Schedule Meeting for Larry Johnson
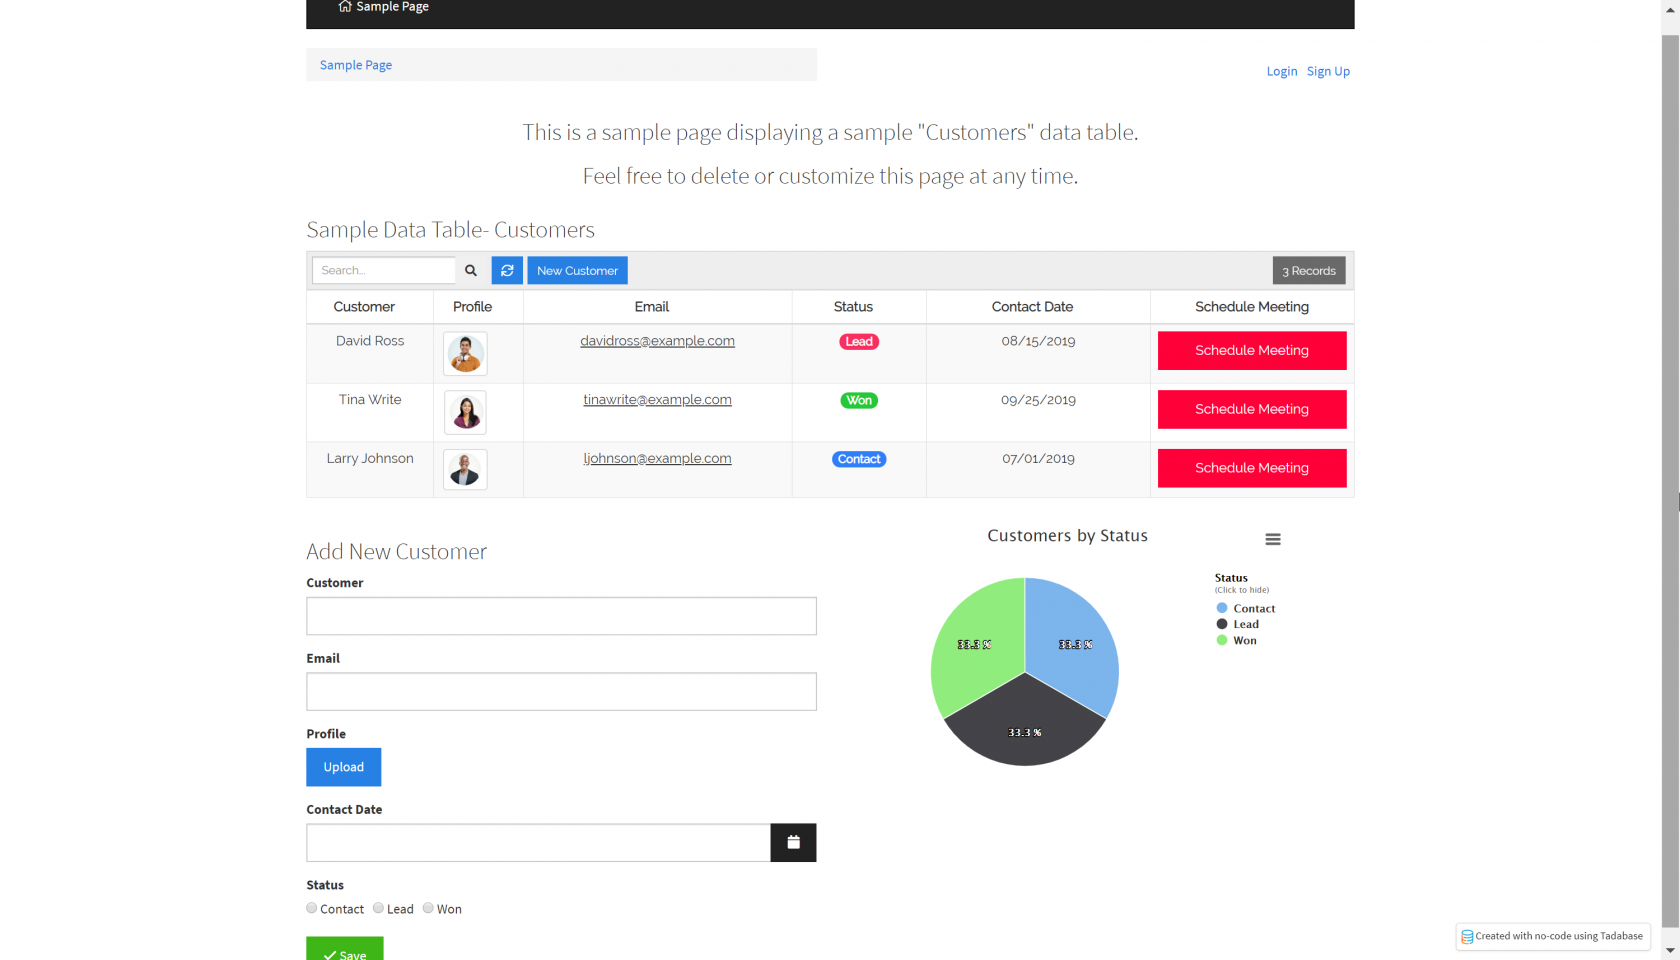The image size is (1680, 960). pos(1252,468)
